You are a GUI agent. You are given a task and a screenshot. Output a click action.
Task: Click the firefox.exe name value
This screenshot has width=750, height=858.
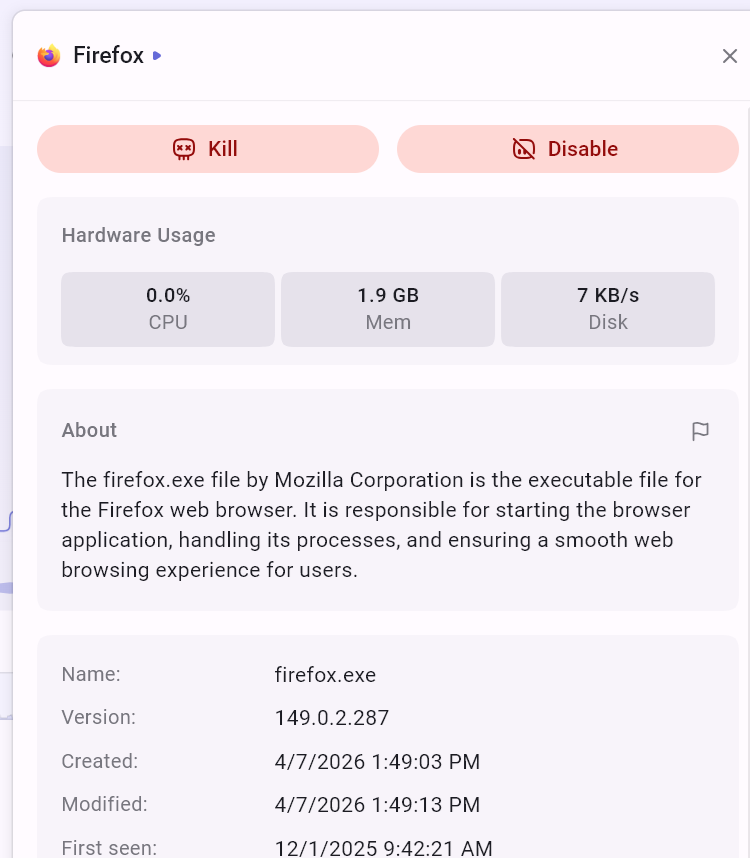325,675
